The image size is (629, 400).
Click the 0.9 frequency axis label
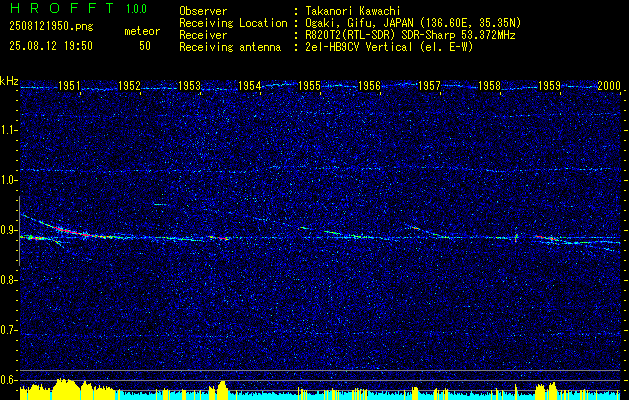[x=8, y=230]
